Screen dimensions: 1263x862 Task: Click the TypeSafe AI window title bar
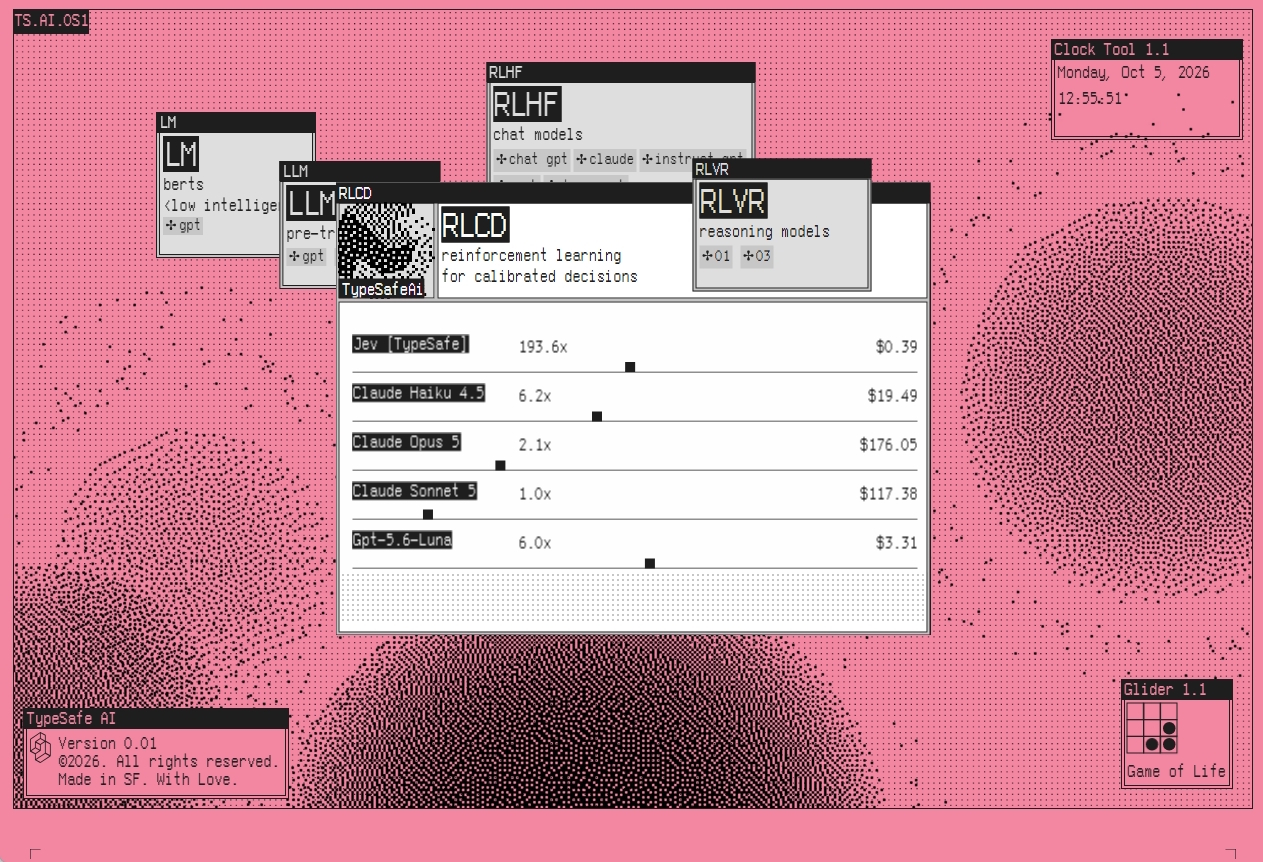156,718
